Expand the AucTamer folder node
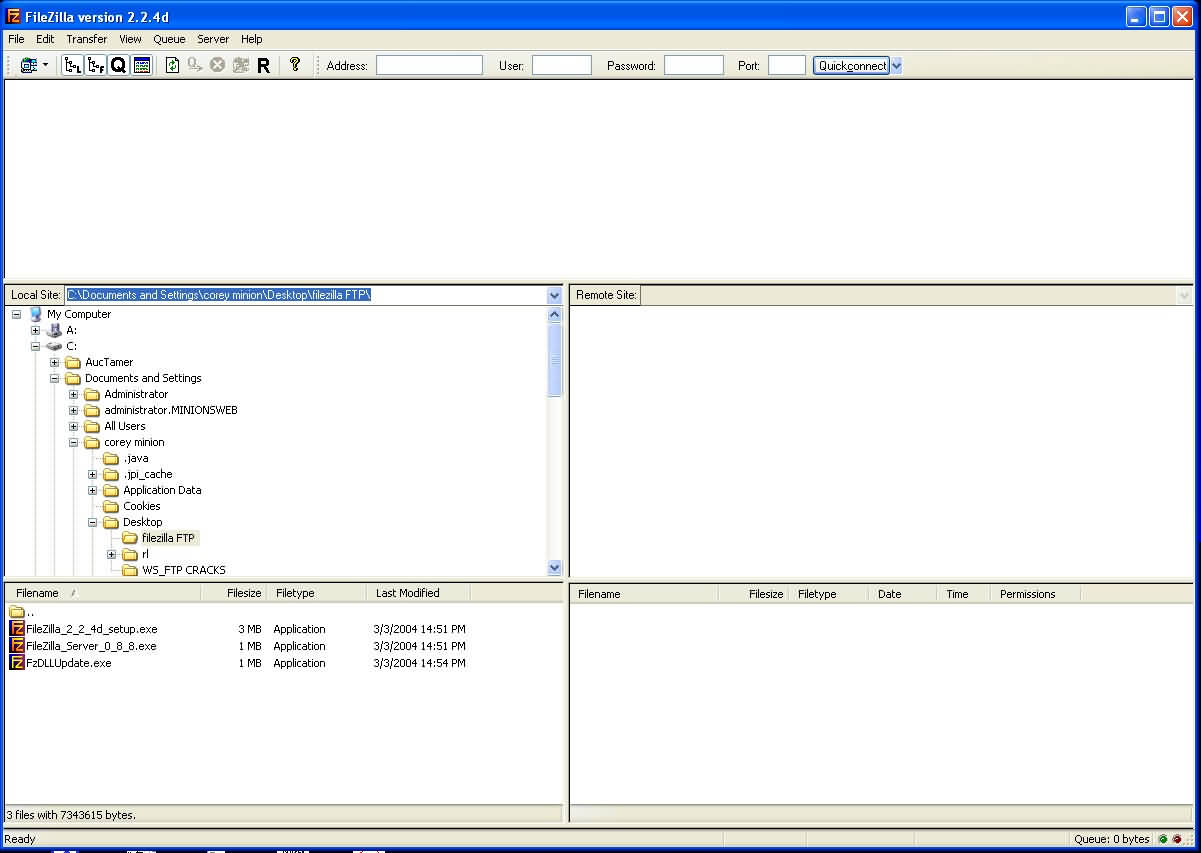Image resolution: width=1201 pixels, height=853 pixels. coord(55,362)
